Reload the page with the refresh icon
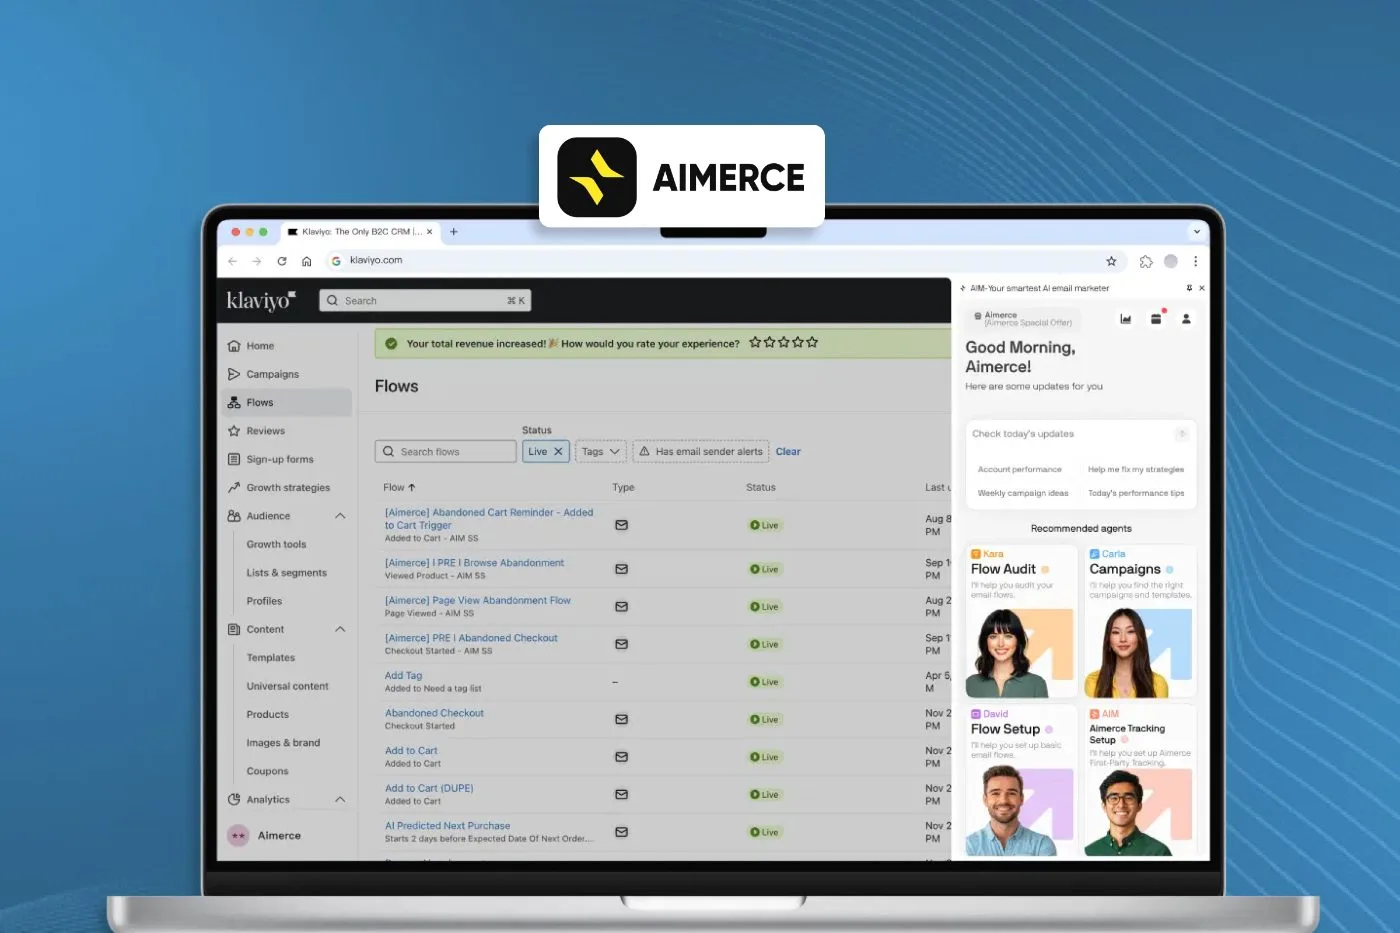Screen dimensions: 1400x933 pyautogui.click(x=282, y=261)
